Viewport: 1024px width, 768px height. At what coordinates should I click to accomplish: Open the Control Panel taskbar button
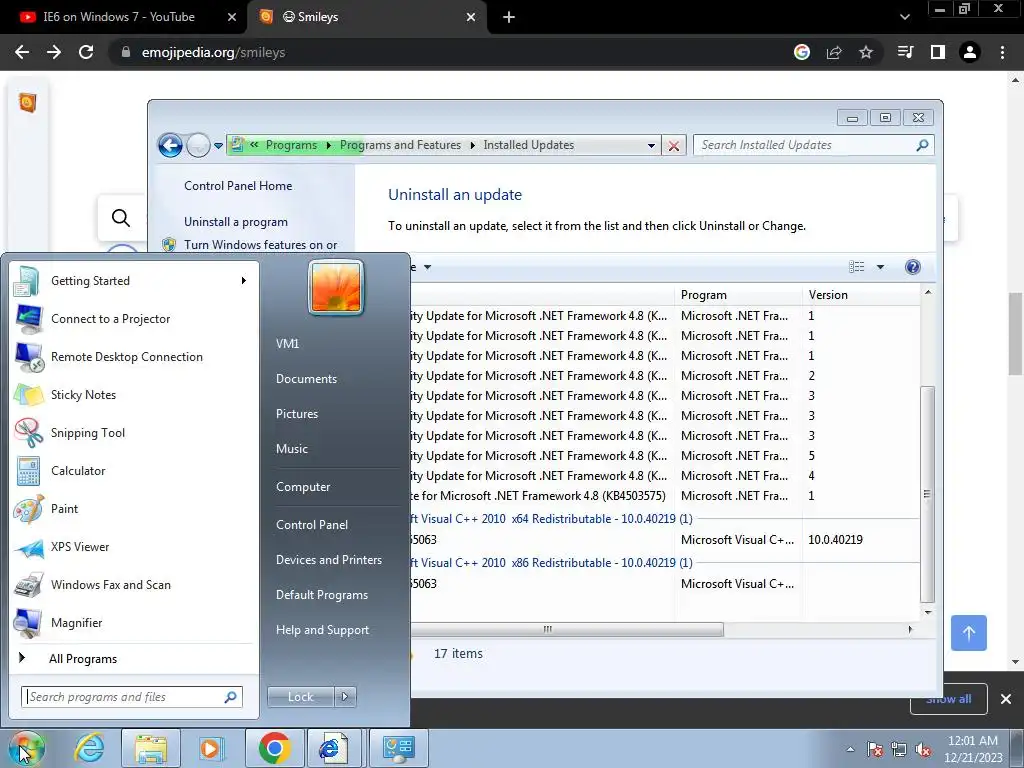(x=398, y=748)
